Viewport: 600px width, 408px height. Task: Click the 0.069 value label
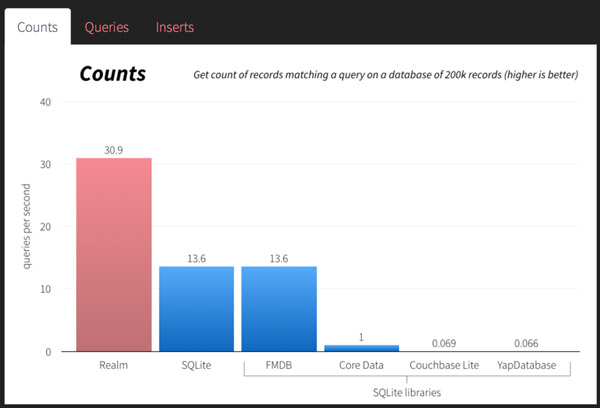(x=445, y=343)
